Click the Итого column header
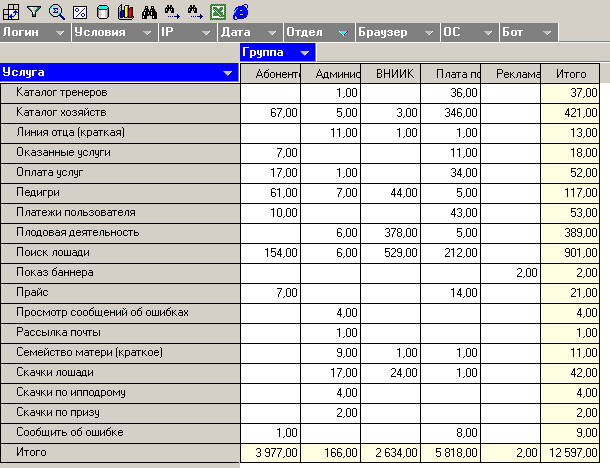 coord(569,74)
